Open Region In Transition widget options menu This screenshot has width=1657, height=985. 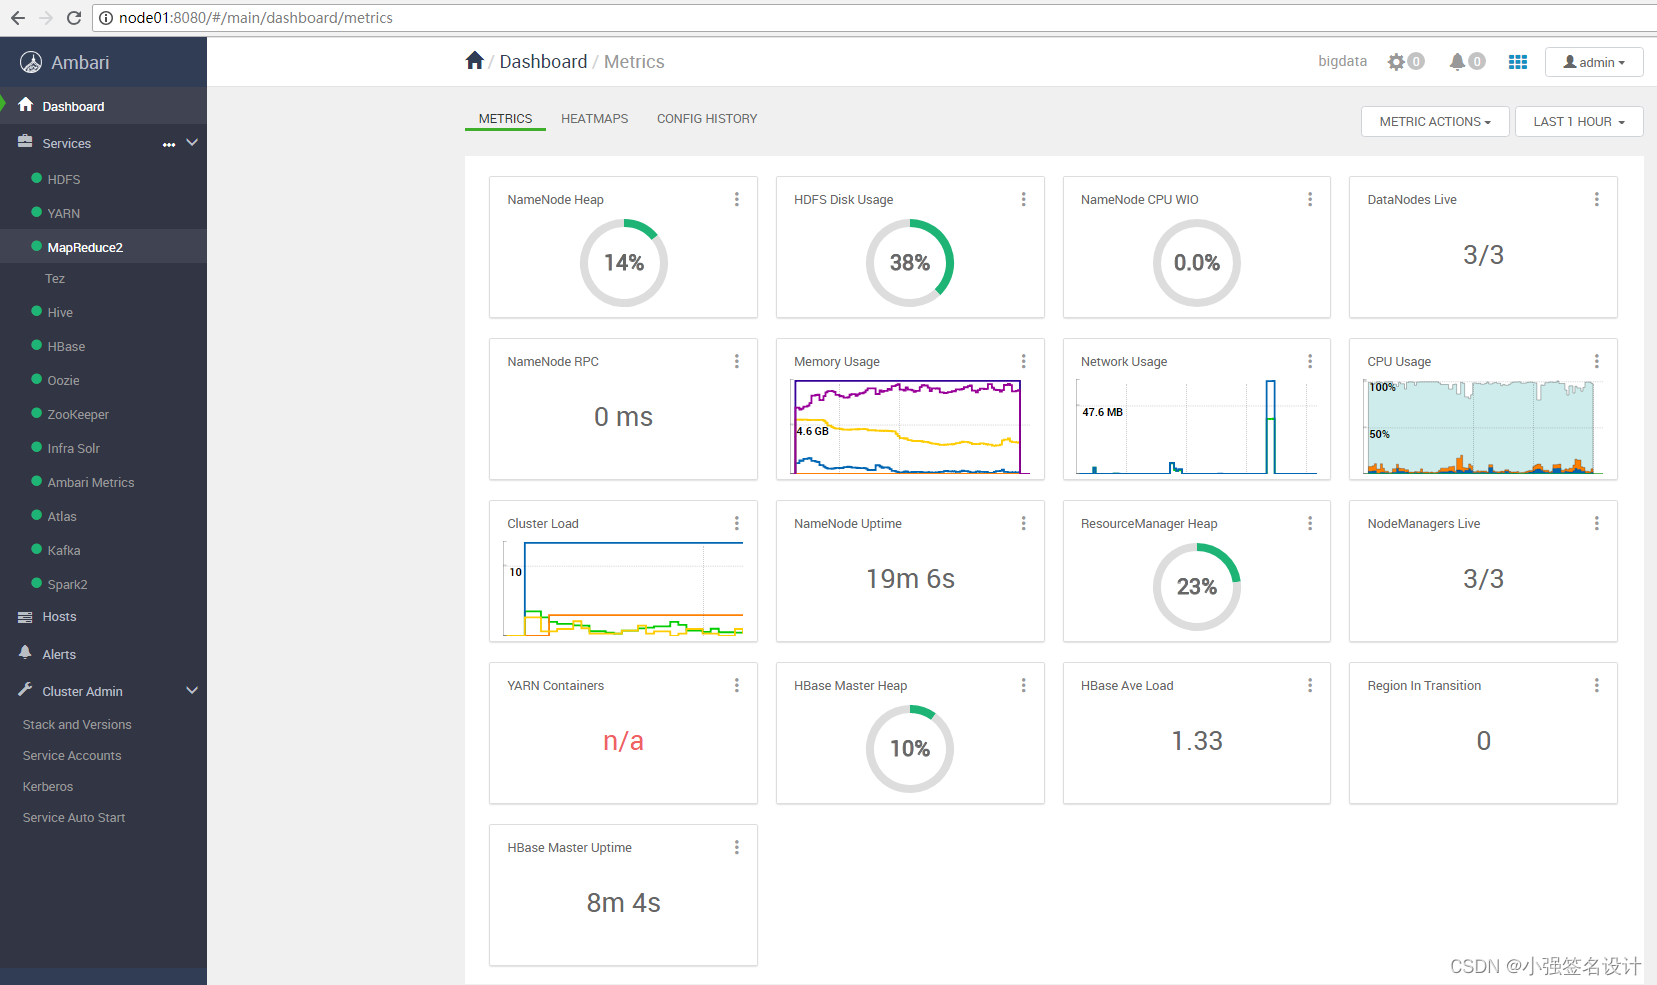click(x=1597, y=685)
